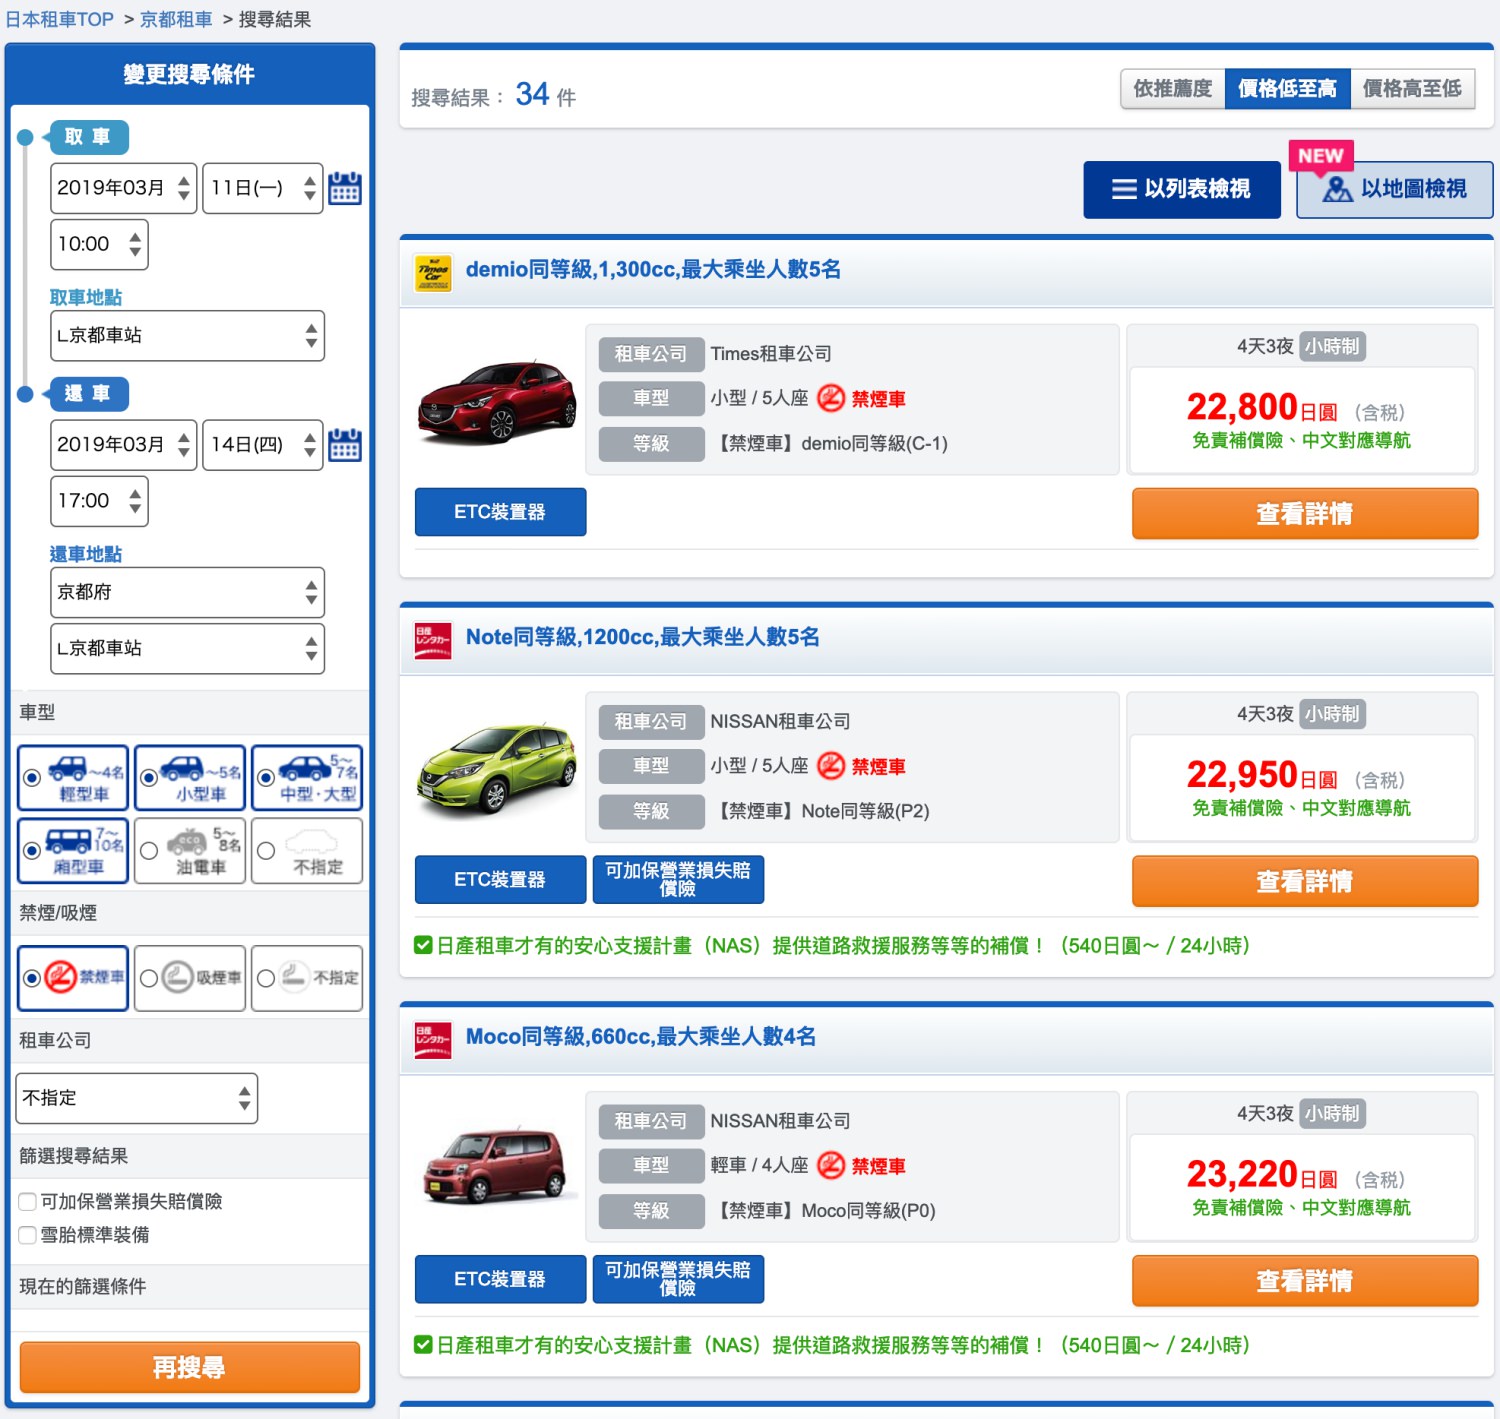Switch to 以列表檢視 list view
This screenshot has height=1419, width=1500.
coord(1182,190)
